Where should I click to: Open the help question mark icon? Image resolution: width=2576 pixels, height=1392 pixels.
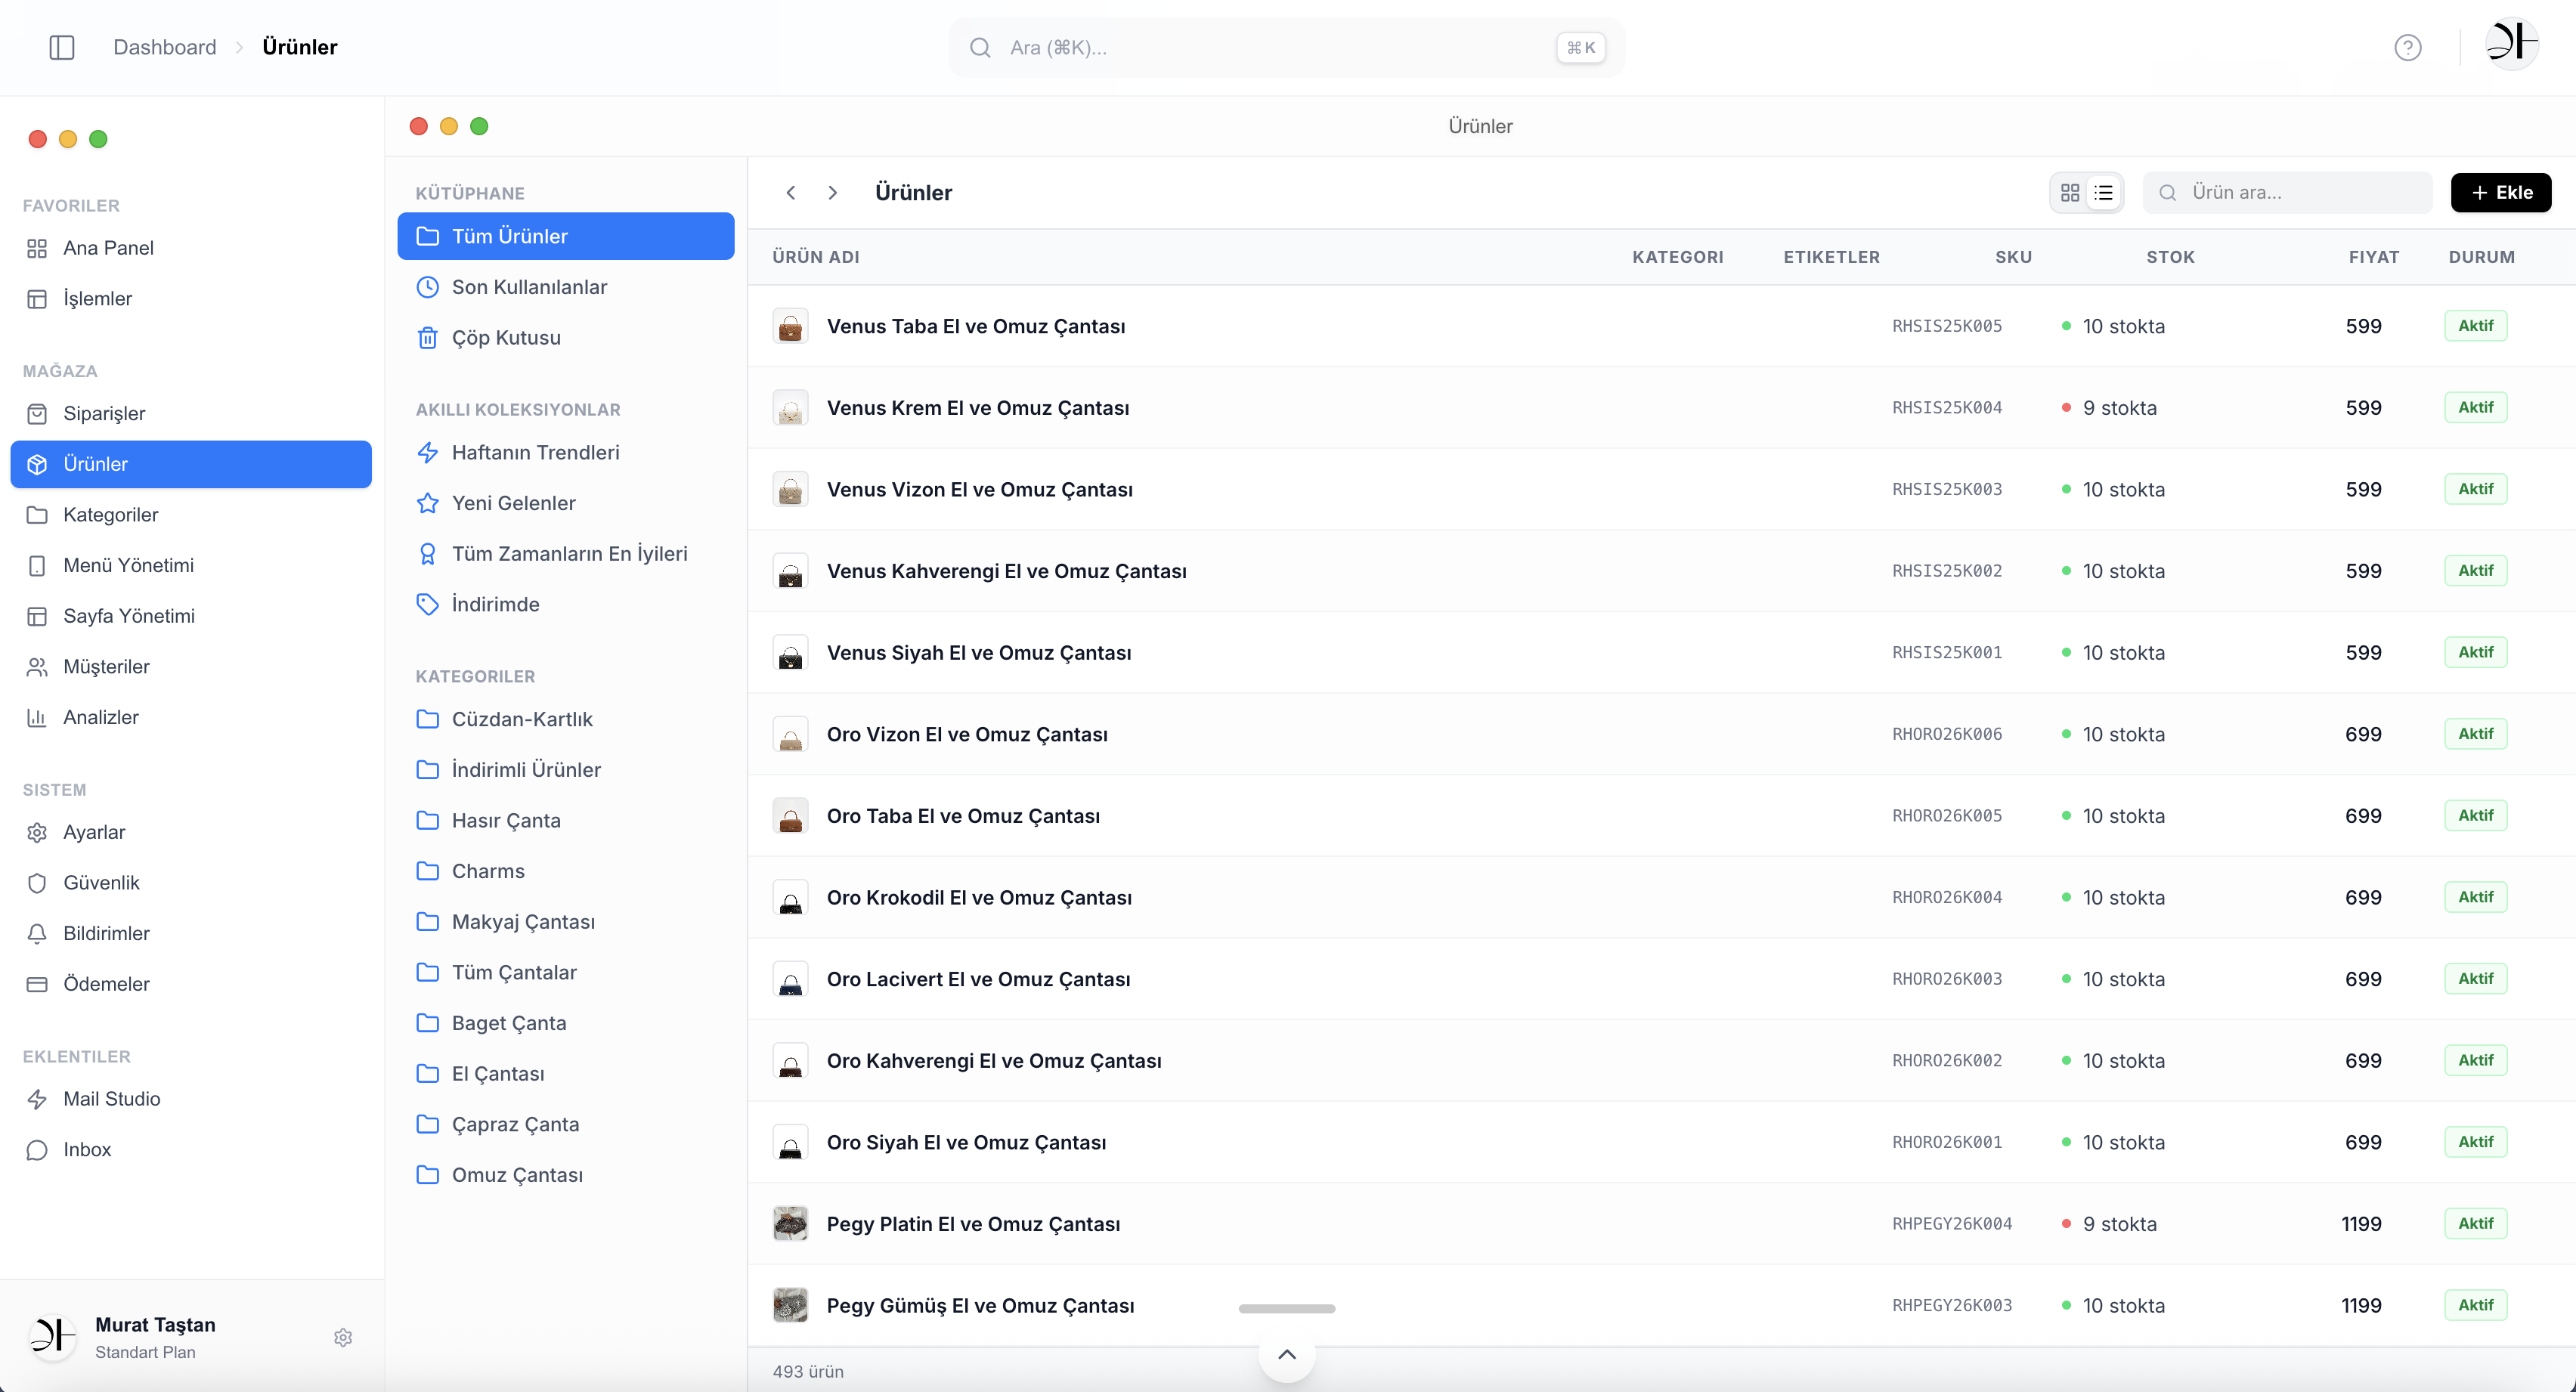pyautogui.click(x=2407, y=47)
